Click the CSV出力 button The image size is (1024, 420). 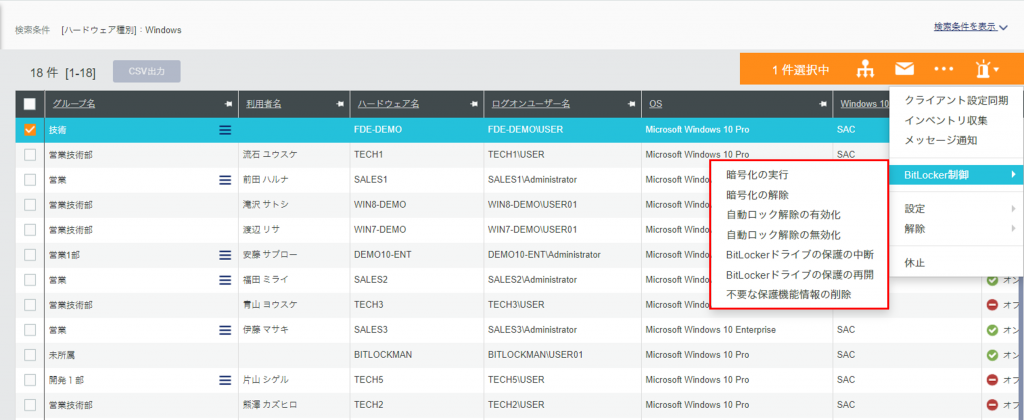[x=147, y=72]
